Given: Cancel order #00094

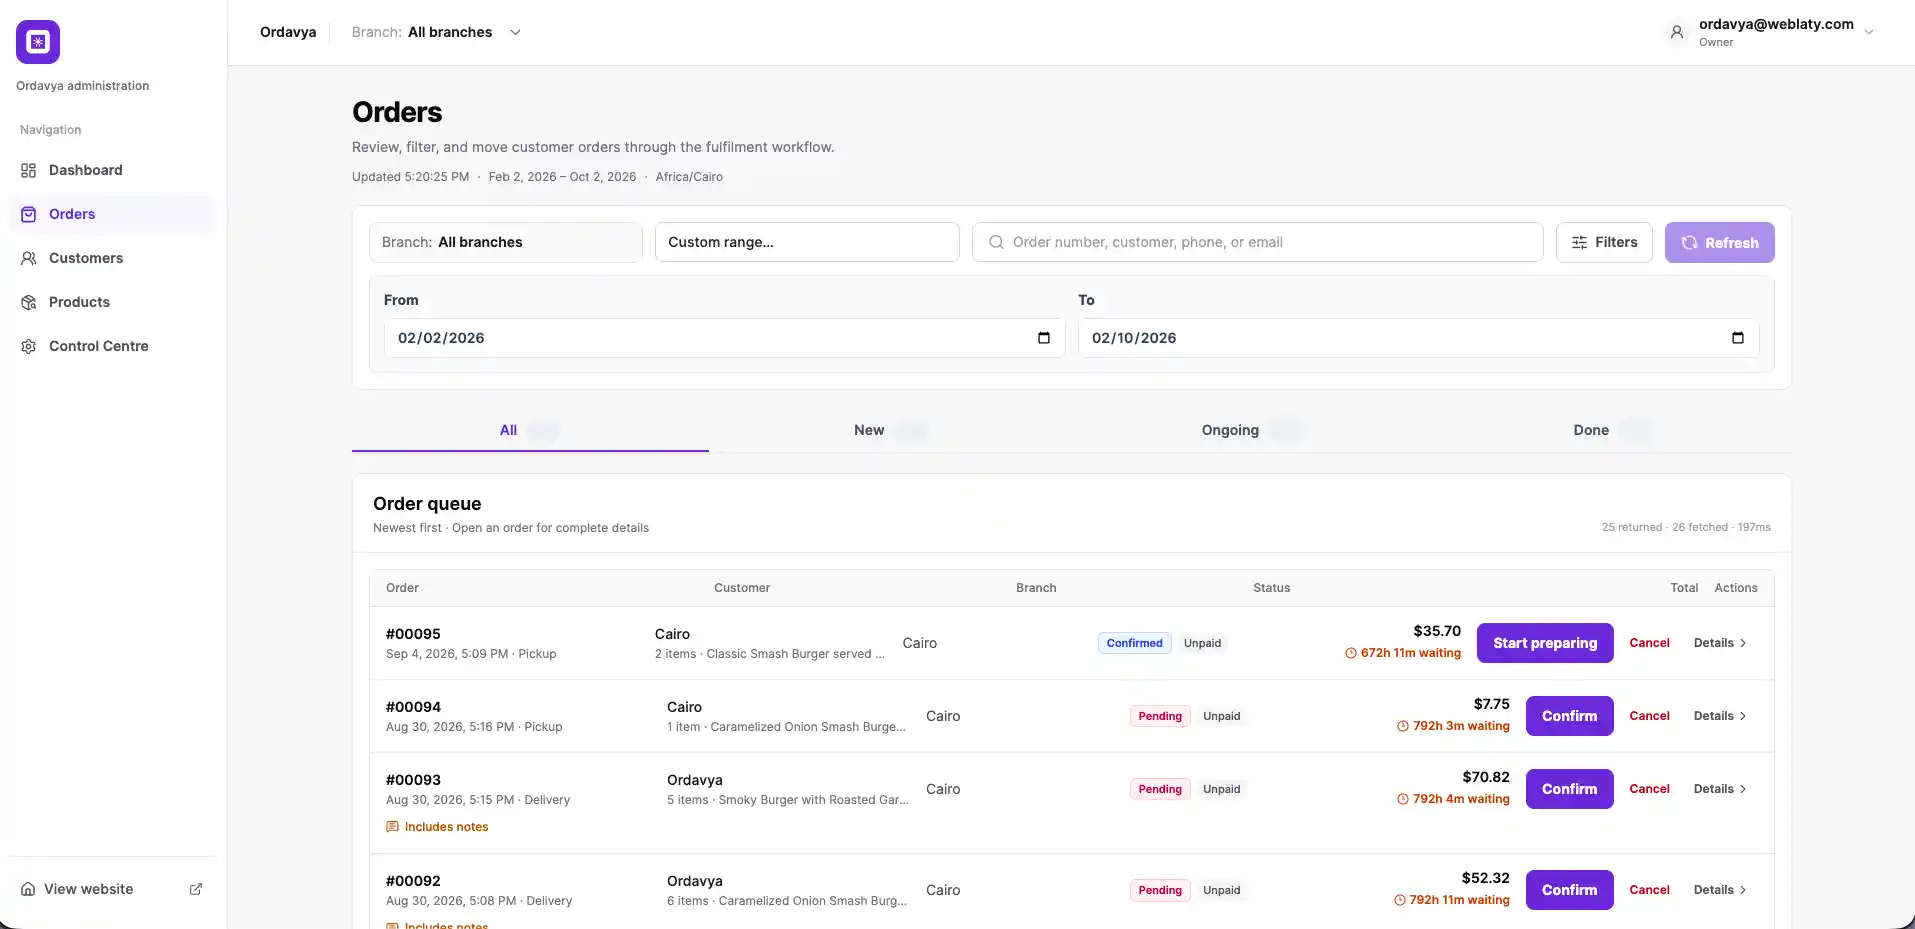Looking at the screenshot, I should [1649, 716].
